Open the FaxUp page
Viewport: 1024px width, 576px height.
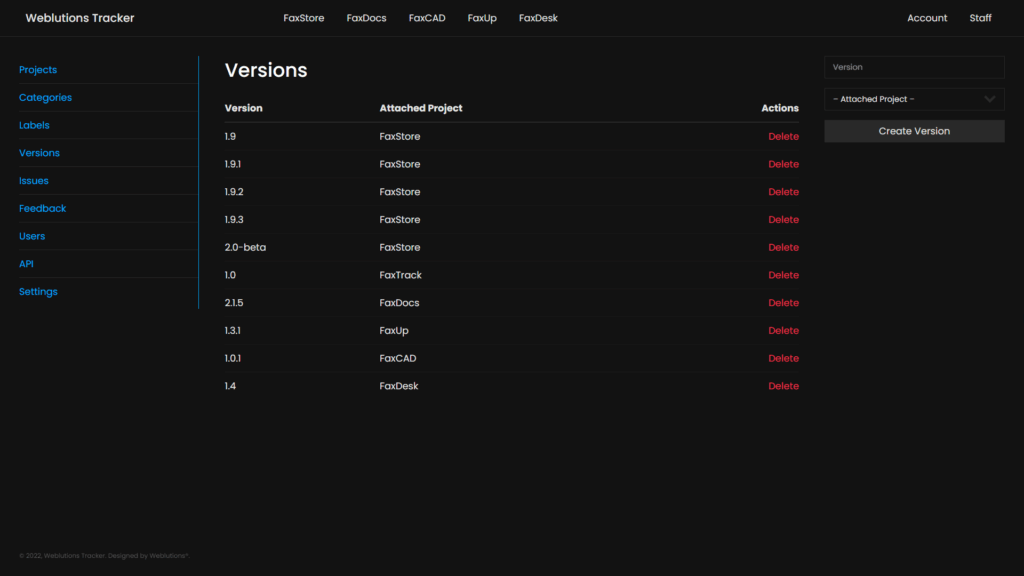tap(482, 17)
